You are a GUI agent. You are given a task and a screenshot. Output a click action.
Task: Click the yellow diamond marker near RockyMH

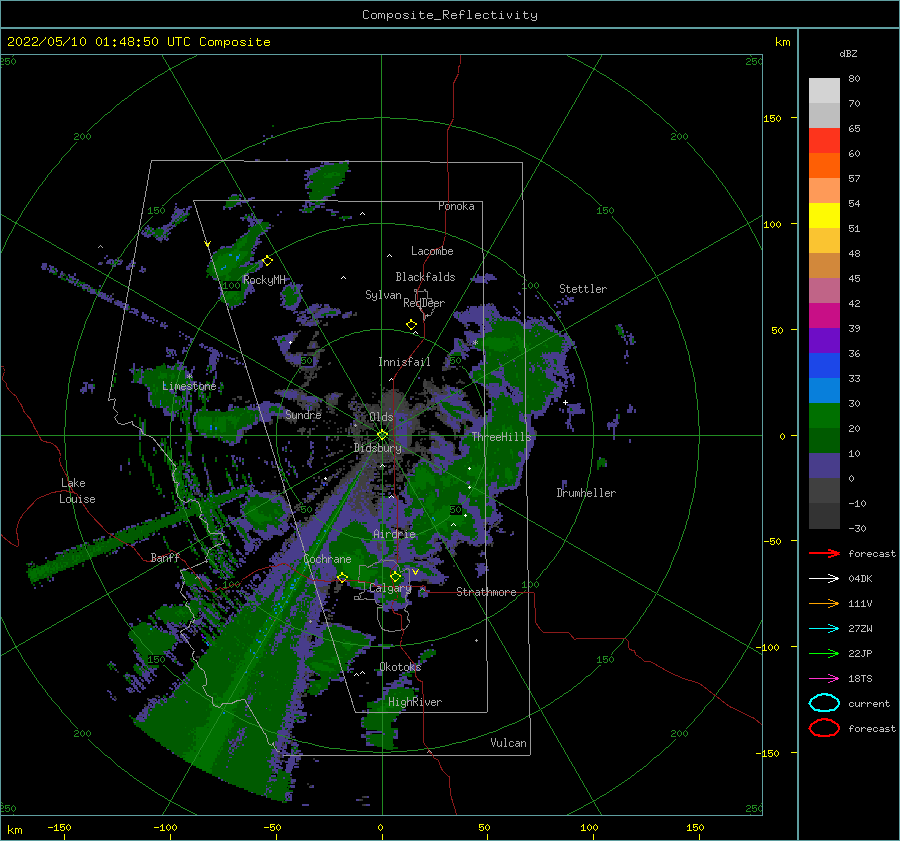(267, 261)
